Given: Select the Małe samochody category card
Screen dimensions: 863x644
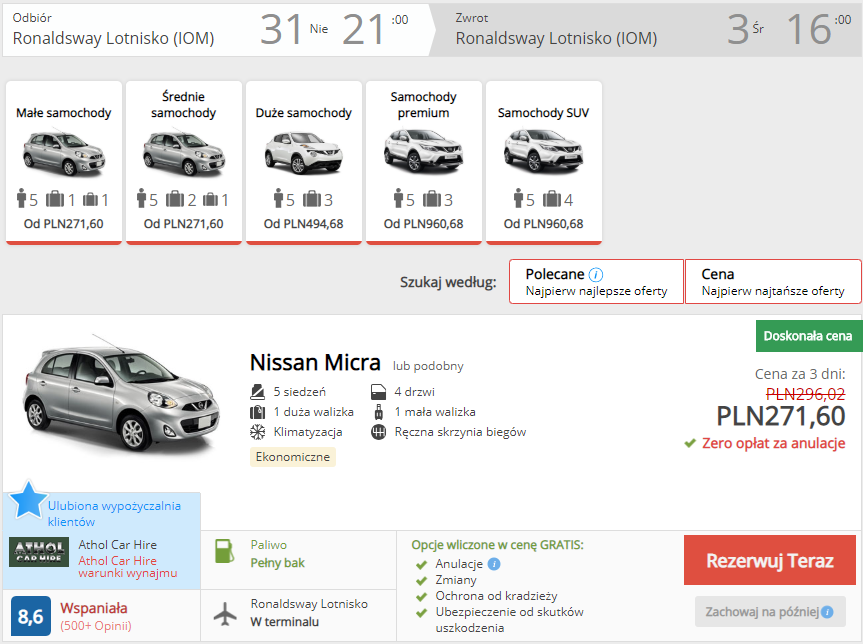Looking at the screenshot, I should [x=64, y=162].
